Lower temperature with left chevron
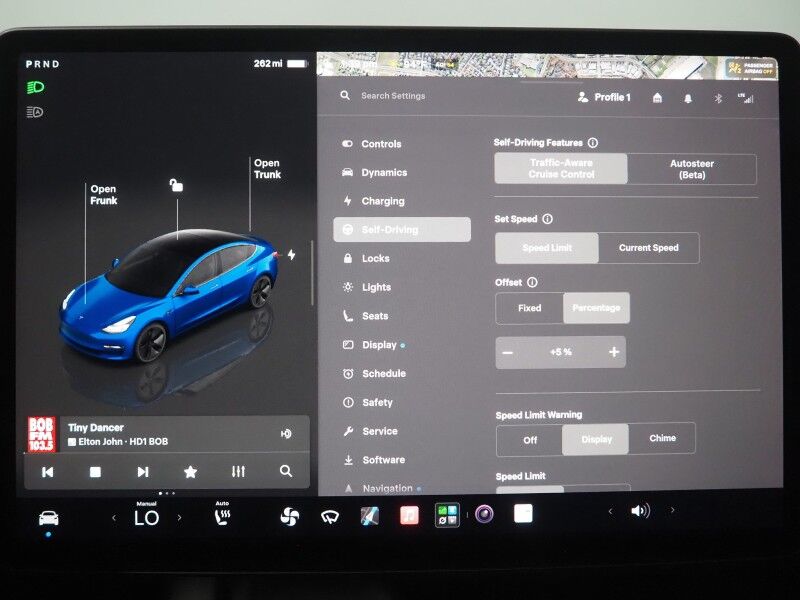The width and height of the screenshot is (800, 600). (114, 518)
